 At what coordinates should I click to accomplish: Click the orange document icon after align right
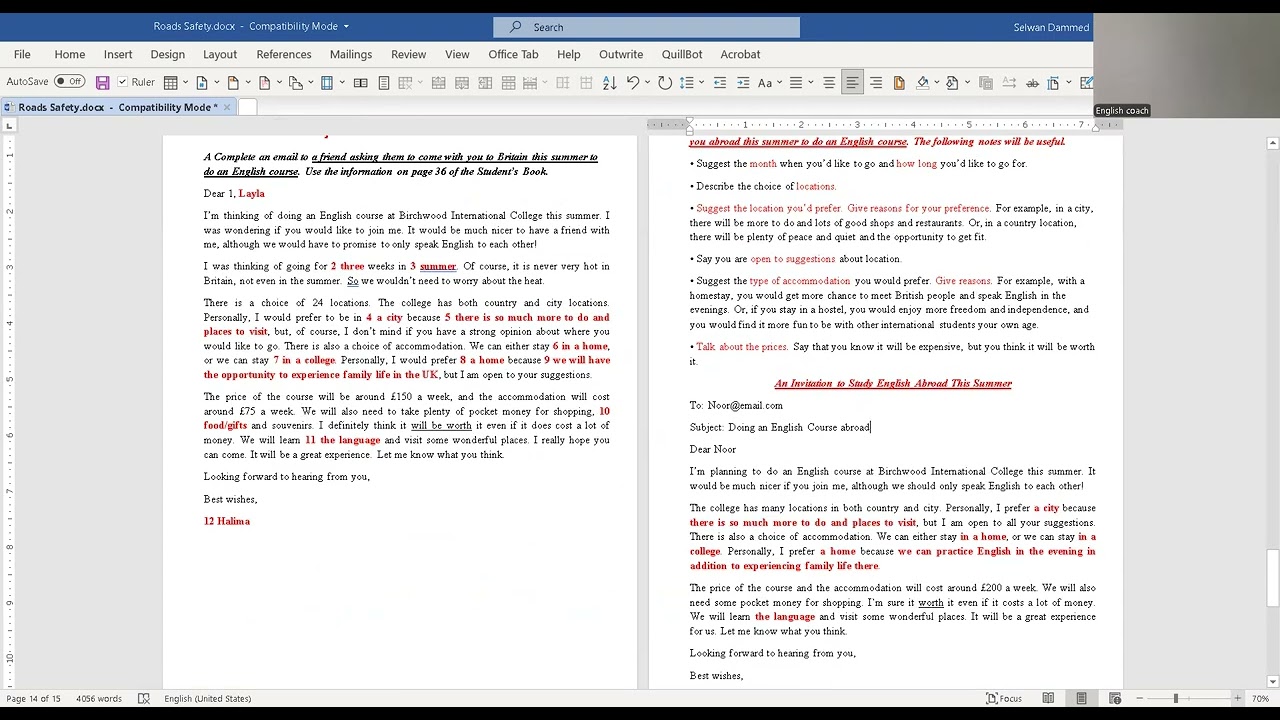[x=898, y=82]
